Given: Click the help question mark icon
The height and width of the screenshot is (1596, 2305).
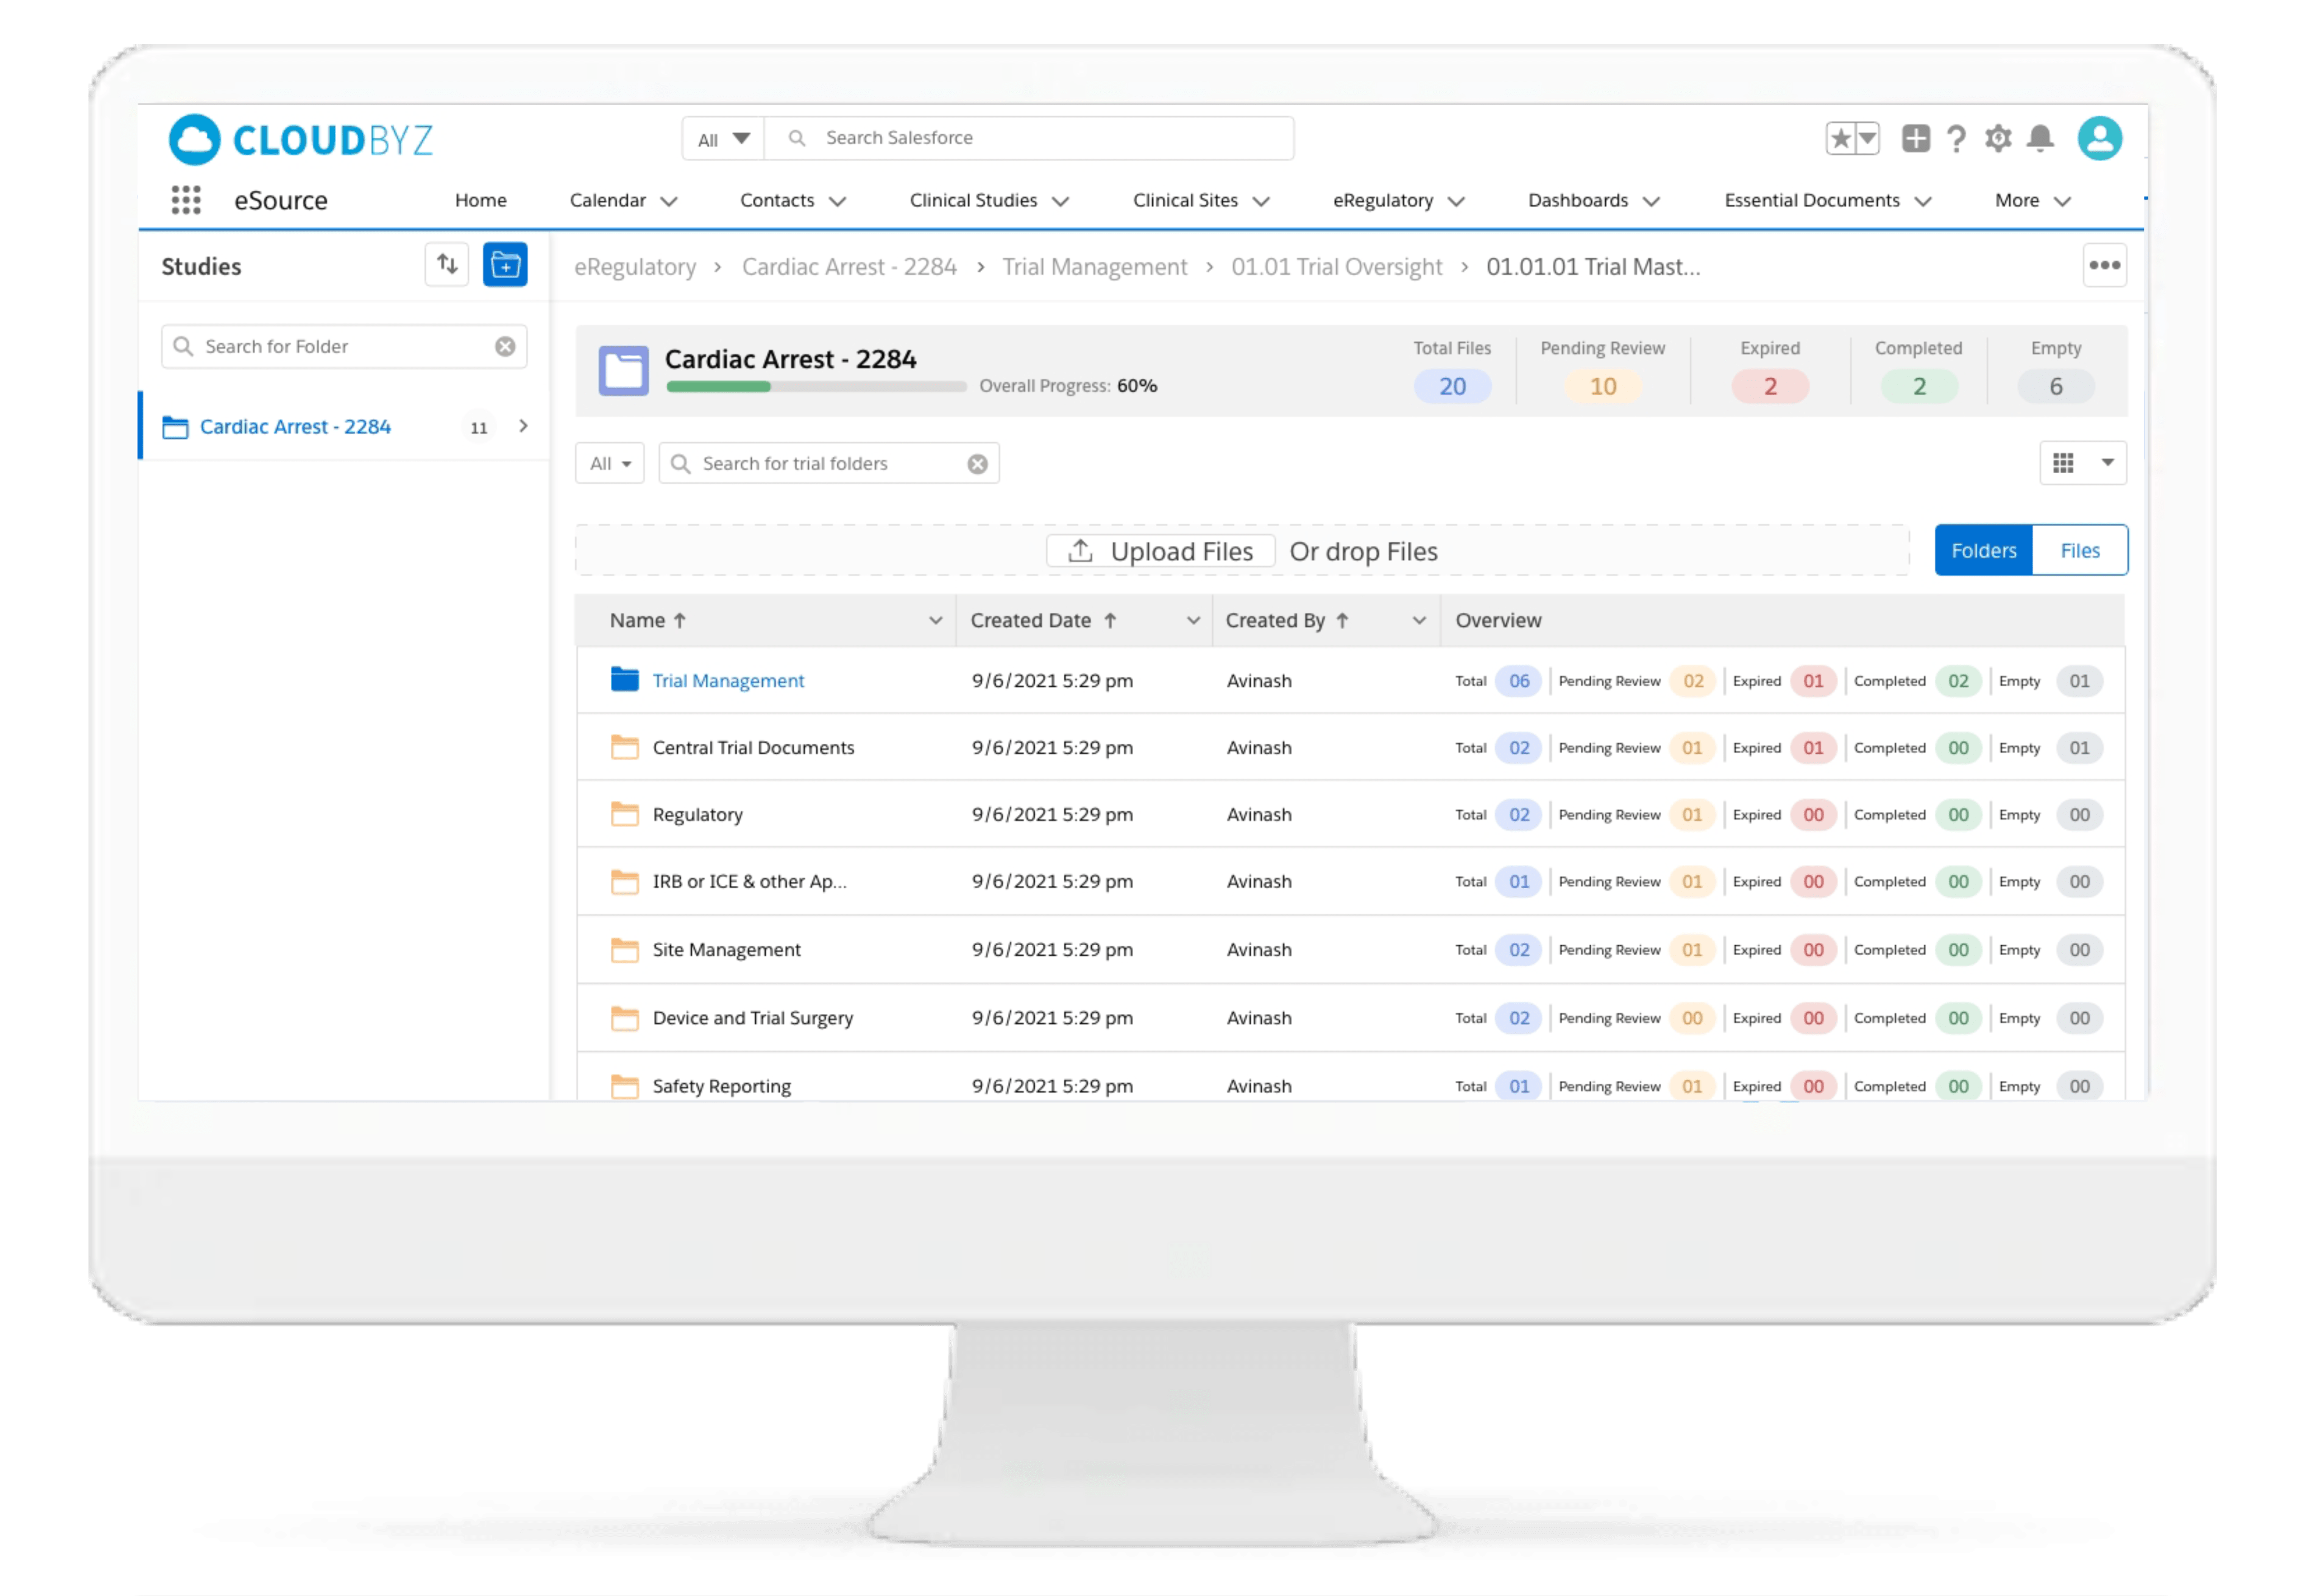Looking at the screenshot, I should point(1957,138).
